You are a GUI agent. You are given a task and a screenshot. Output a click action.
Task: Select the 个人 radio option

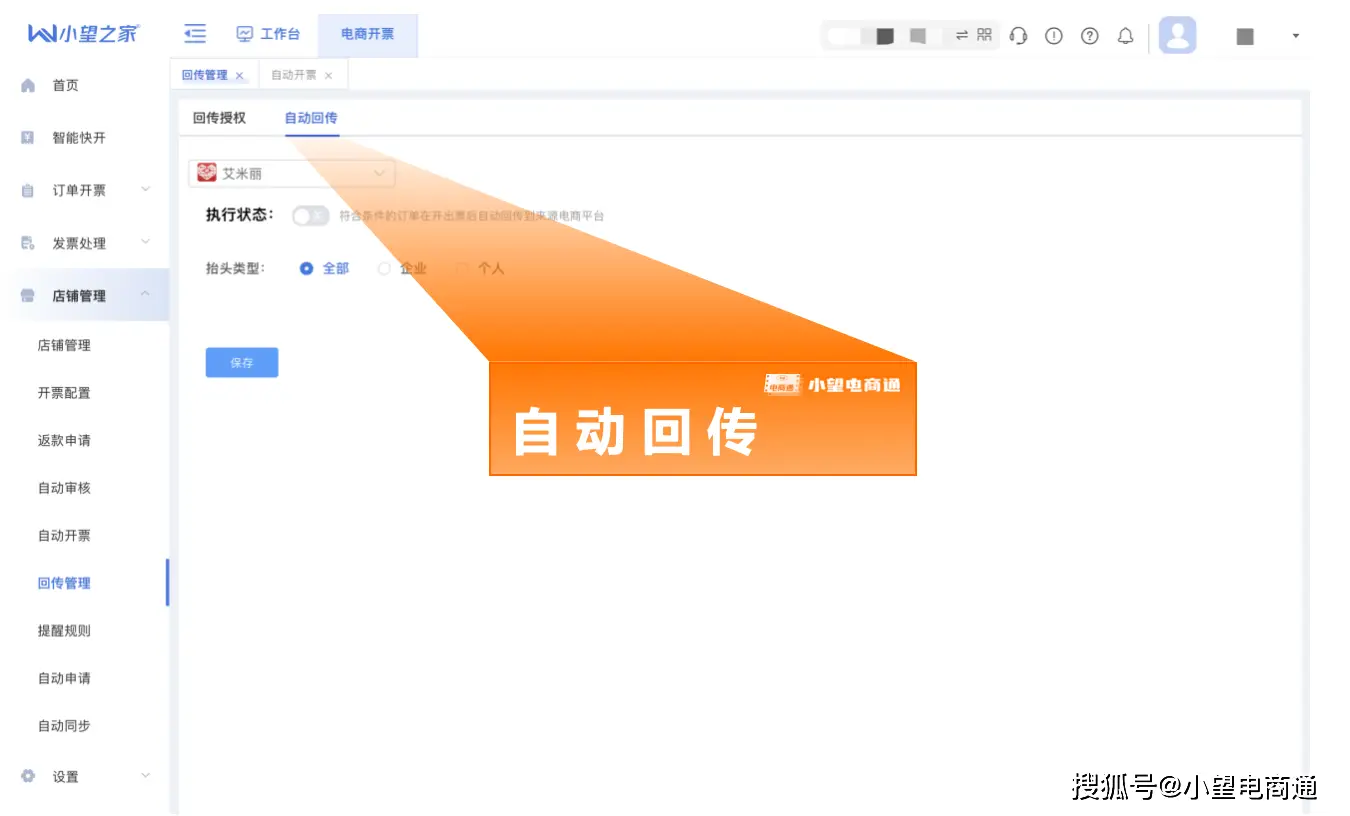tap(462, 268)
